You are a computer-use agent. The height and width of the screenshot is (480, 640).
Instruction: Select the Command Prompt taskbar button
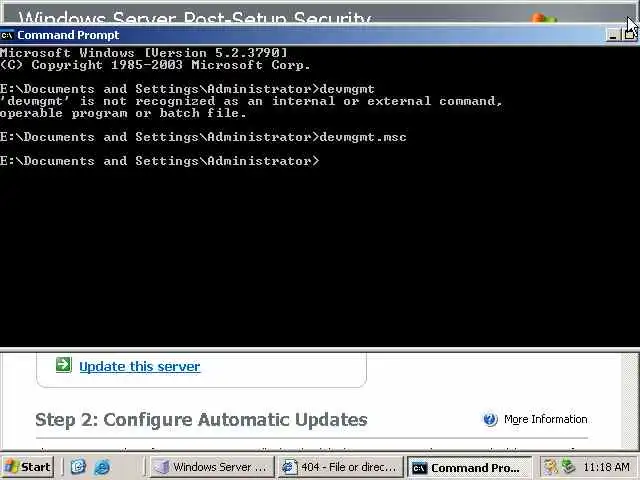(469, 467)
